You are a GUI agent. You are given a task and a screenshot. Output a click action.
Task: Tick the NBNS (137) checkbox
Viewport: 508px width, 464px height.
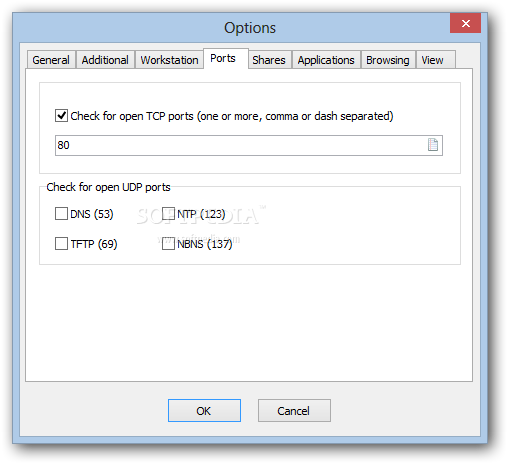pyautogui.click(x=168, y=244)
